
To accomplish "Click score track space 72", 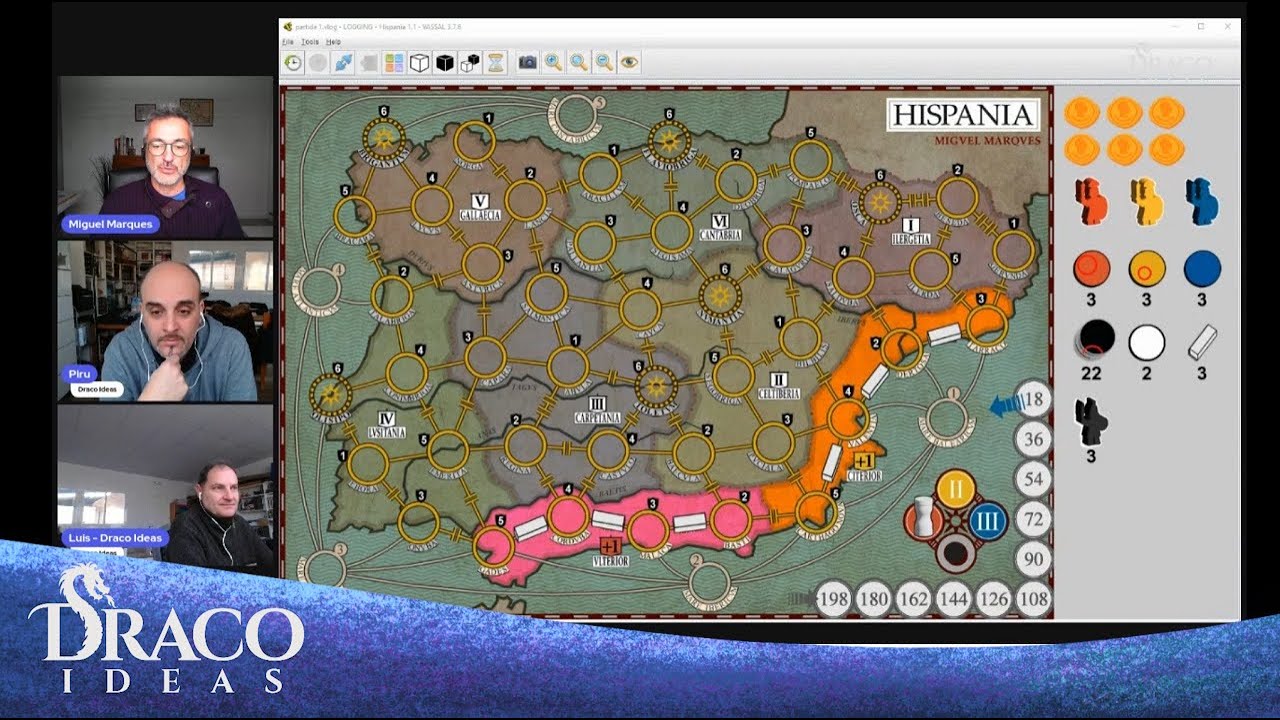I will (x=1034, y=519).
